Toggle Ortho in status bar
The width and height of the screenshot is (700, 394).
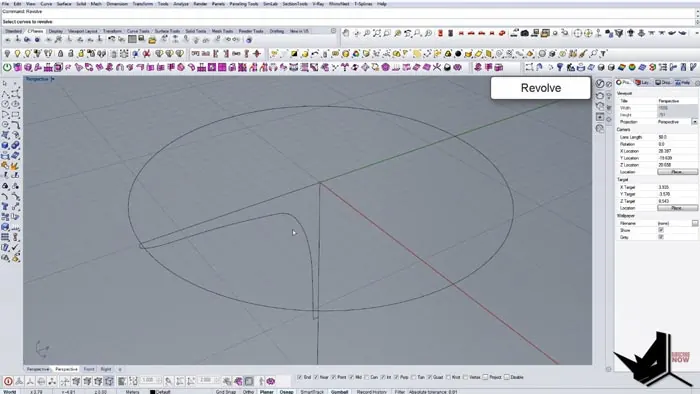[x=248, y=392]
